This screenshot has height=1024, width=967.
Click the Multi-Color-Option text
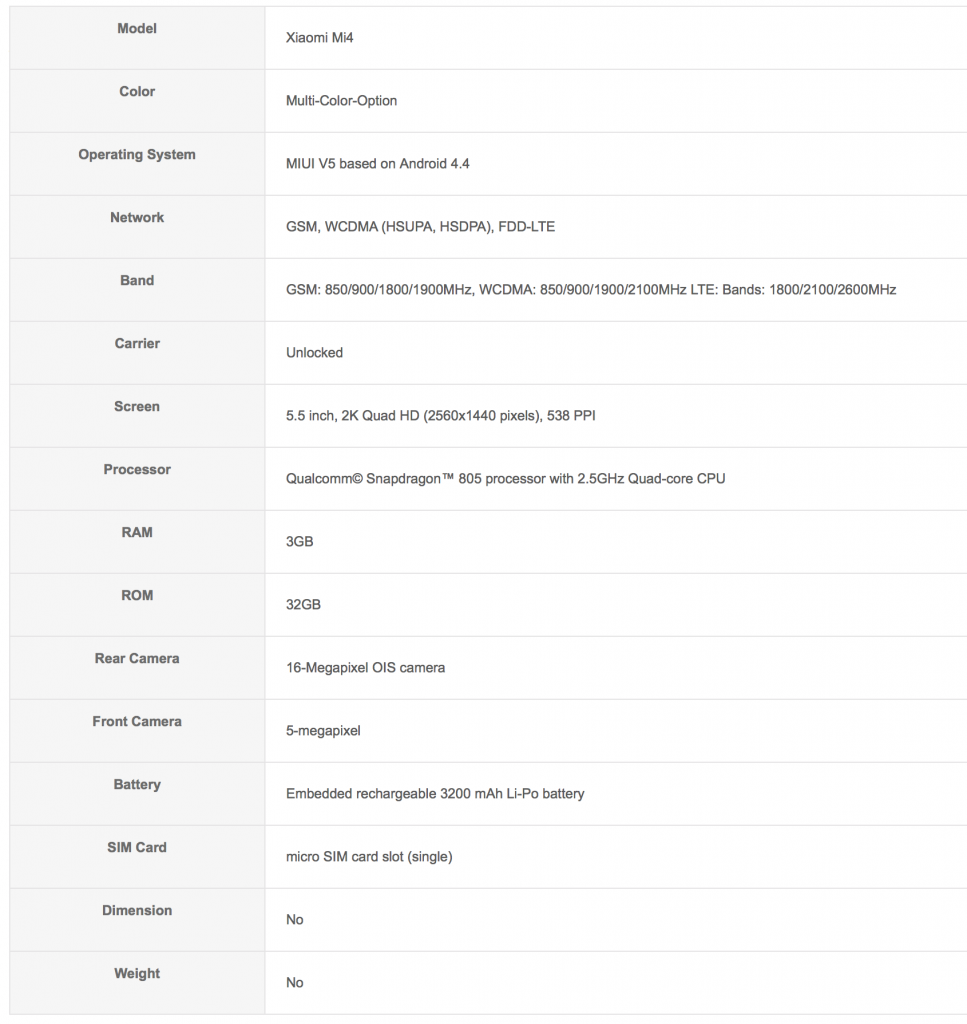(x=341, y=101)
